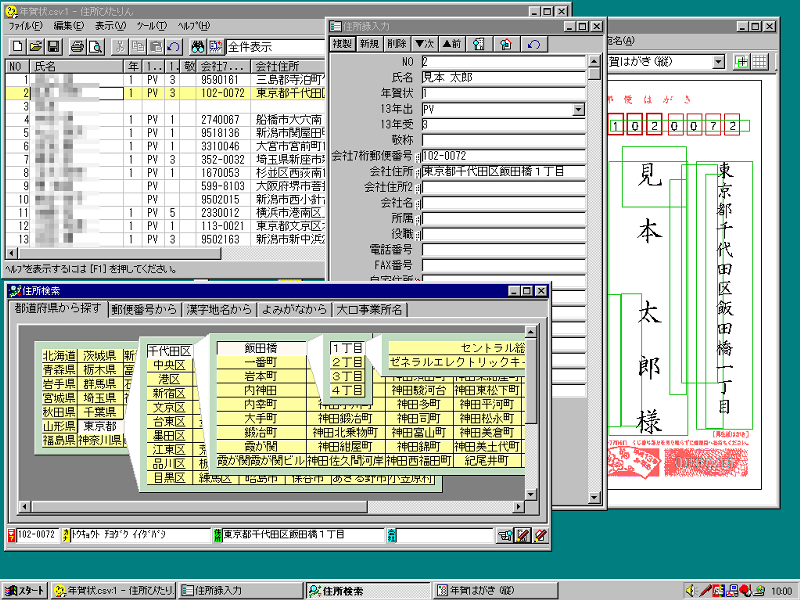This screenshot has height=600, width=800.
Task: Open the 表示(V) menu
Action: point(110,26)
